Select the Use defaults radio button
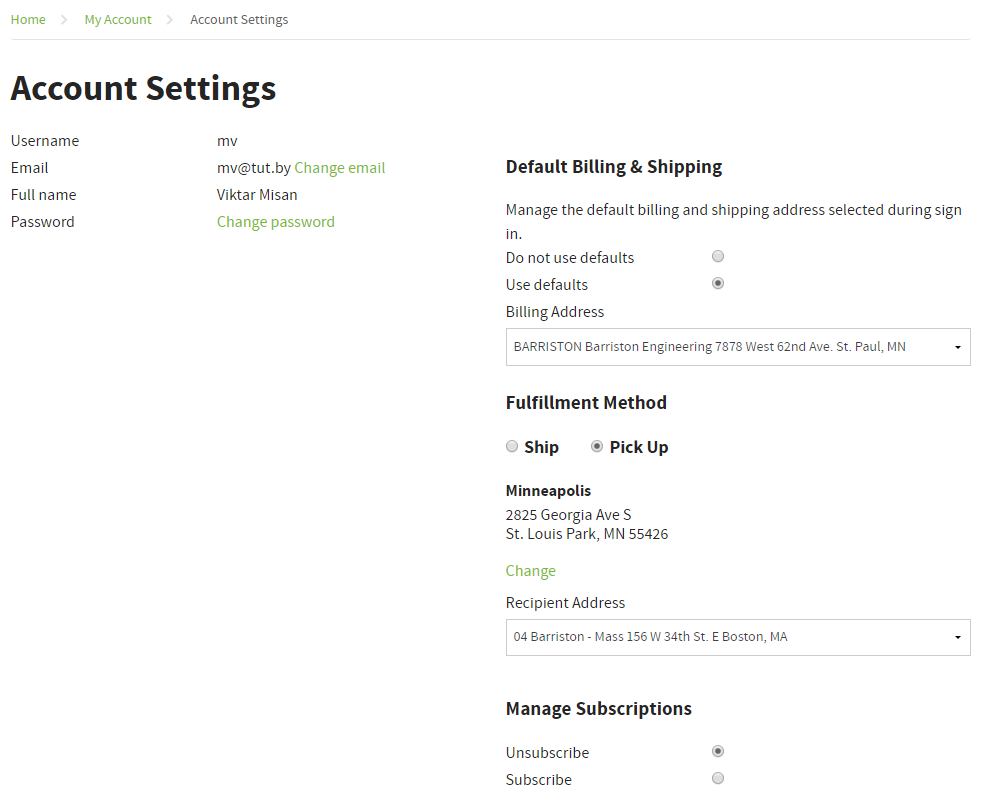The width and height of the screenshot is (991, 807). click(718, 283)
